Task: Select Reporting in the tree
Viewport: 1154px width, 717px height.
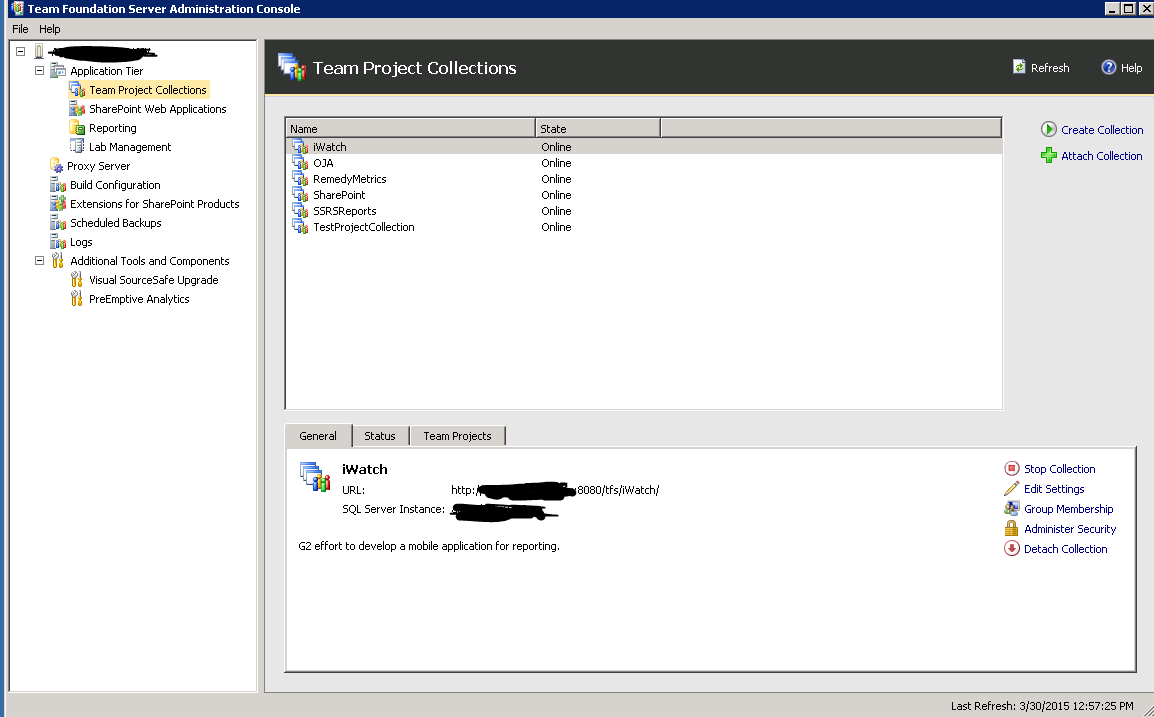Action: pos(113,128)
